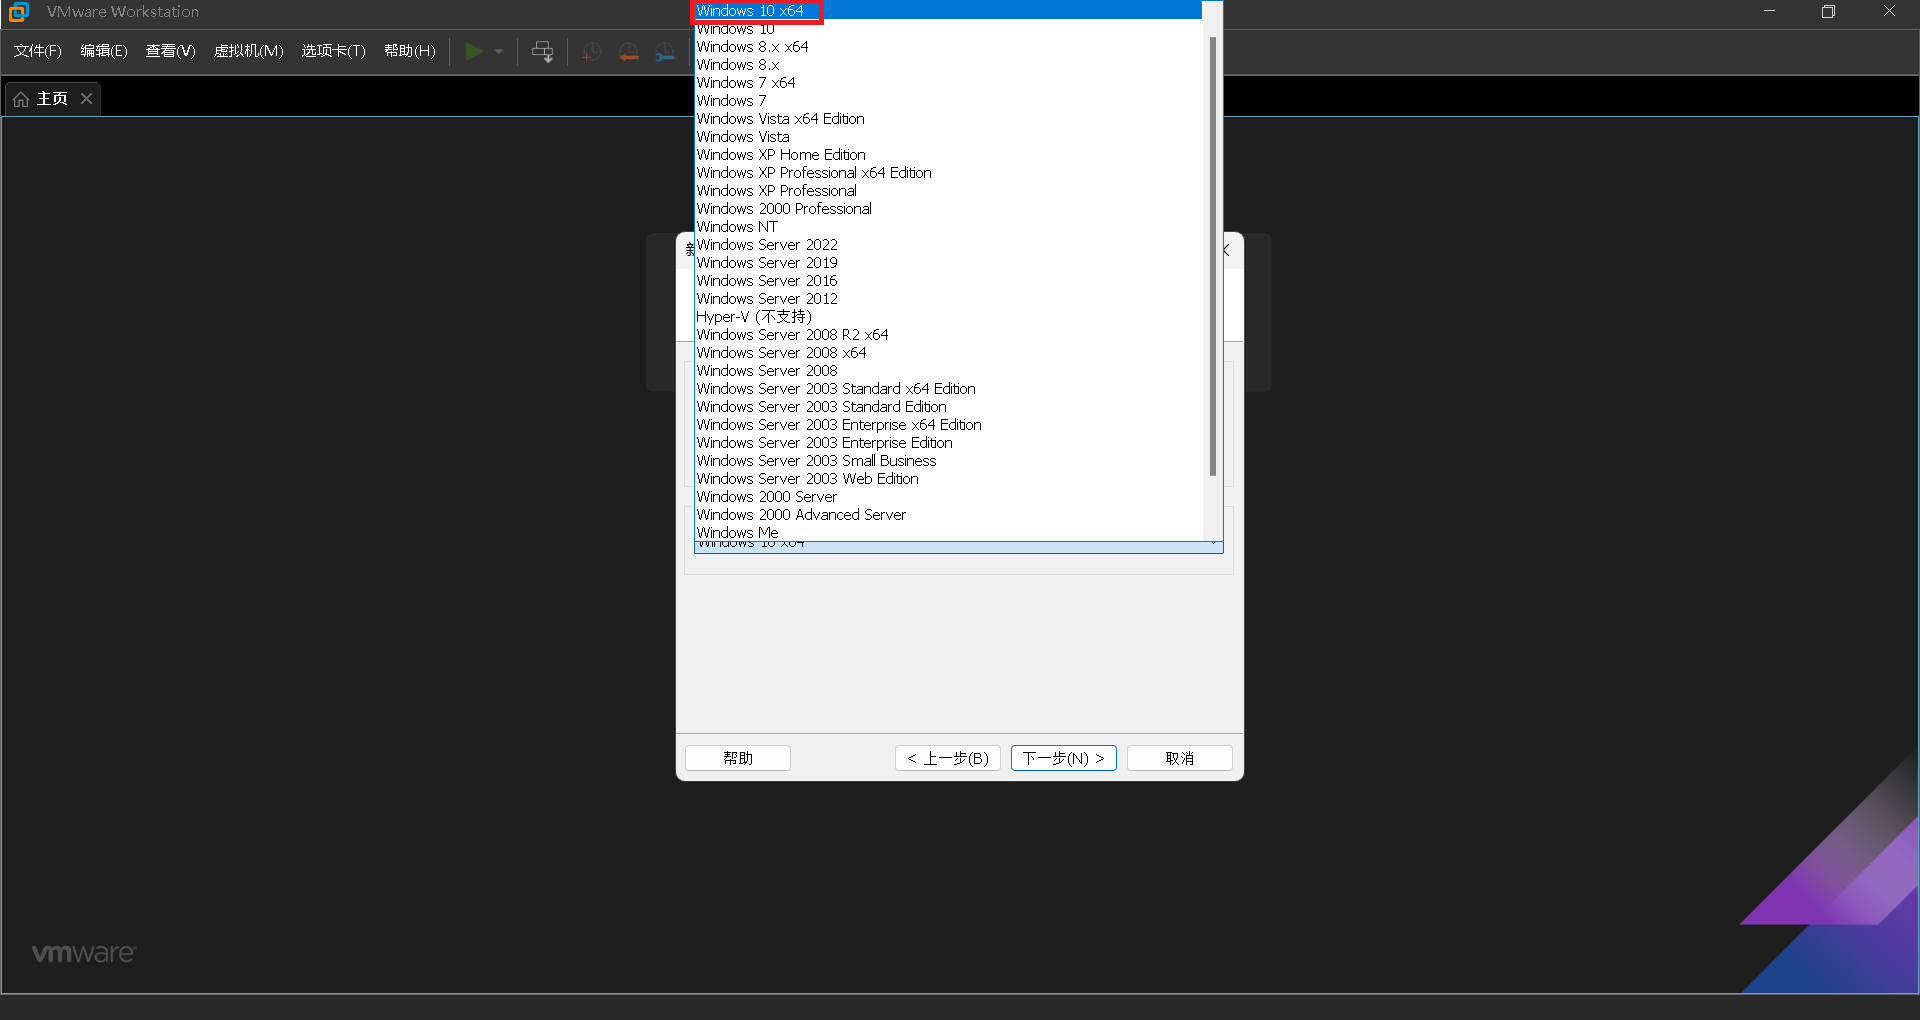Choose the Windows 7 entry without x64

tap(948, 101)
